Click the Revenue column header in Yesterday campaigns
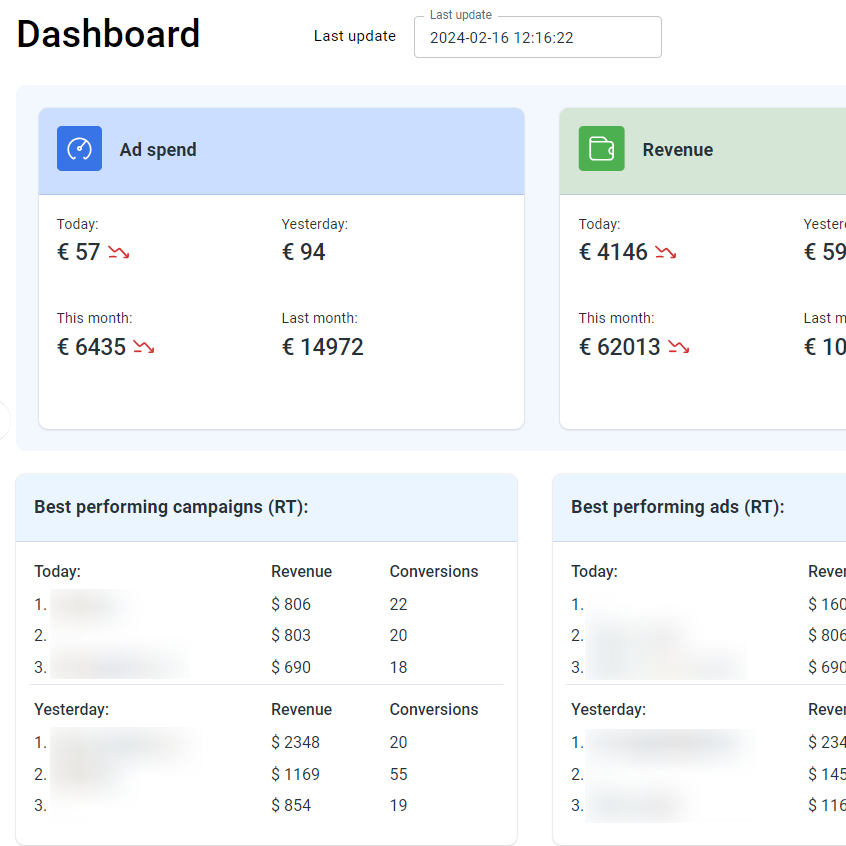The image size is (846, 846). (x=301, y=710)
